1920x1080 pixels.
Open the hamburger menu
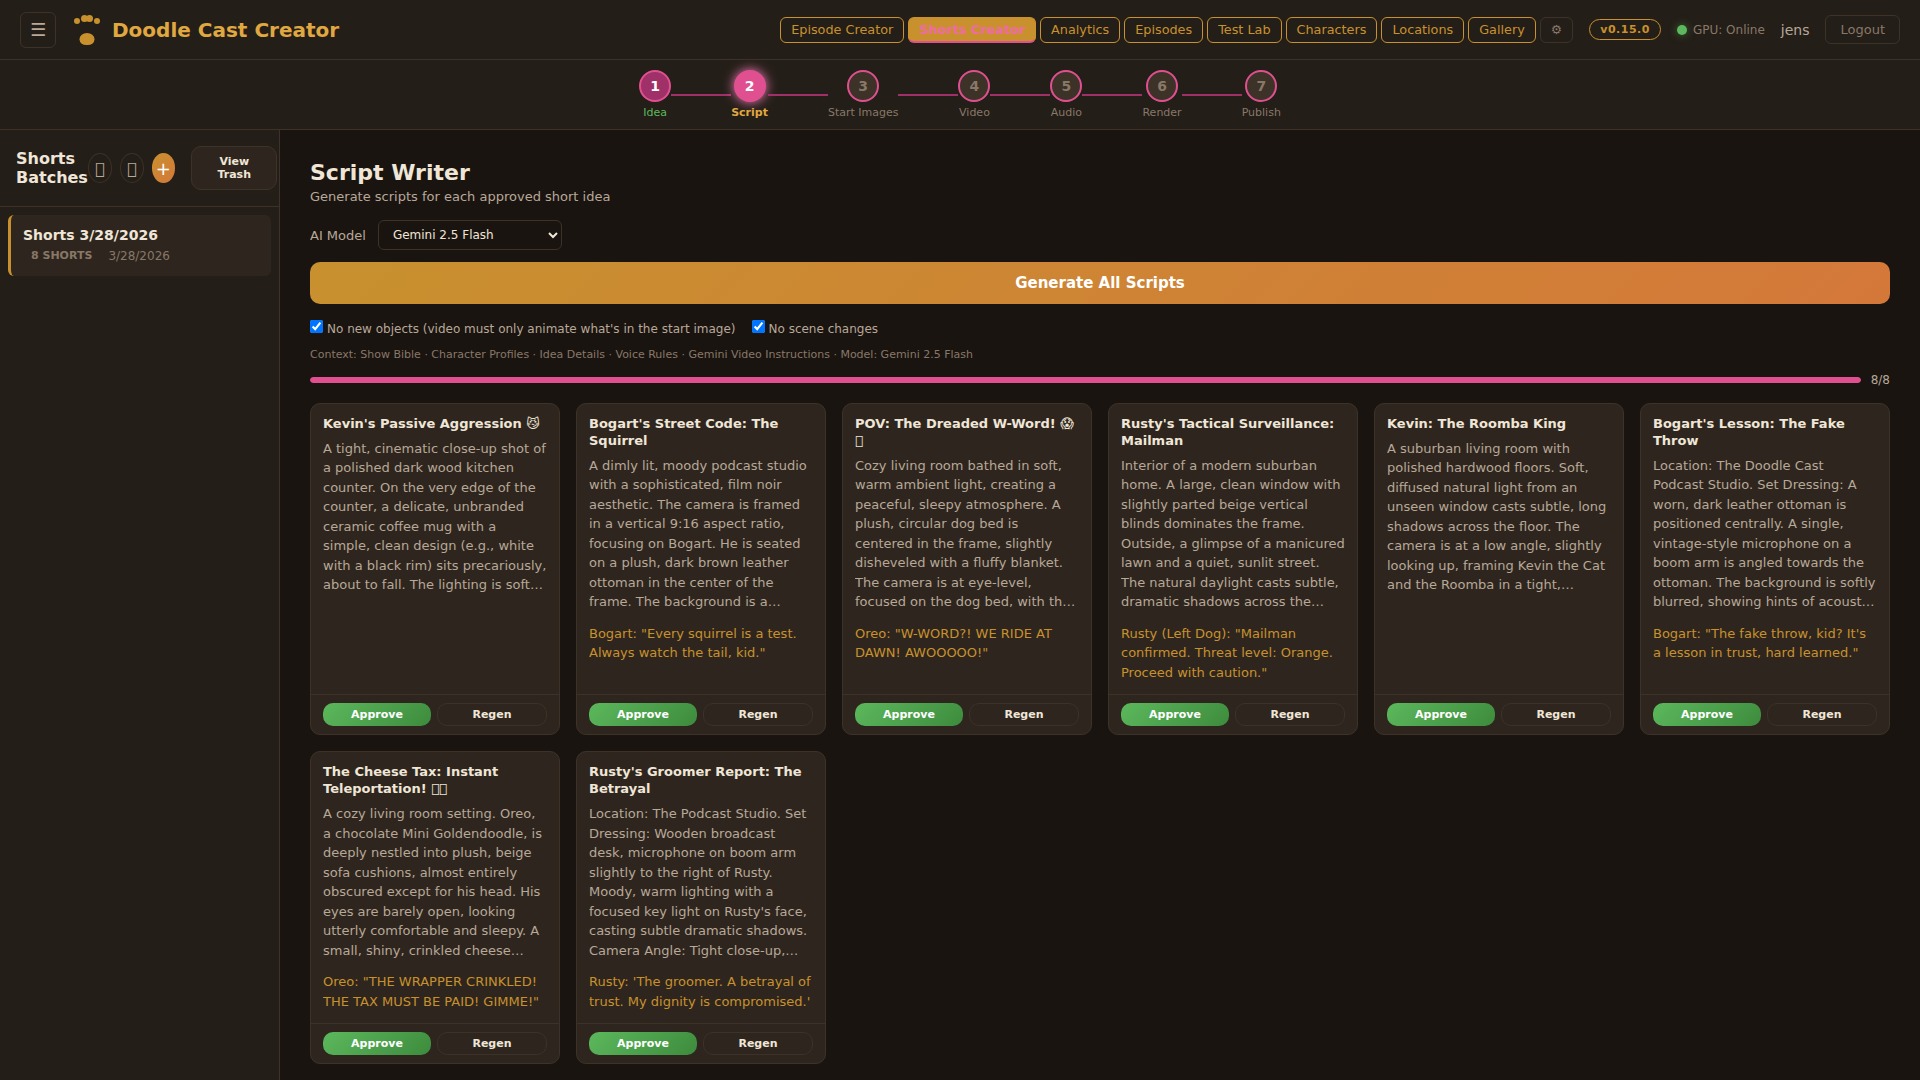pyautogui.click(x=38, y=30)
